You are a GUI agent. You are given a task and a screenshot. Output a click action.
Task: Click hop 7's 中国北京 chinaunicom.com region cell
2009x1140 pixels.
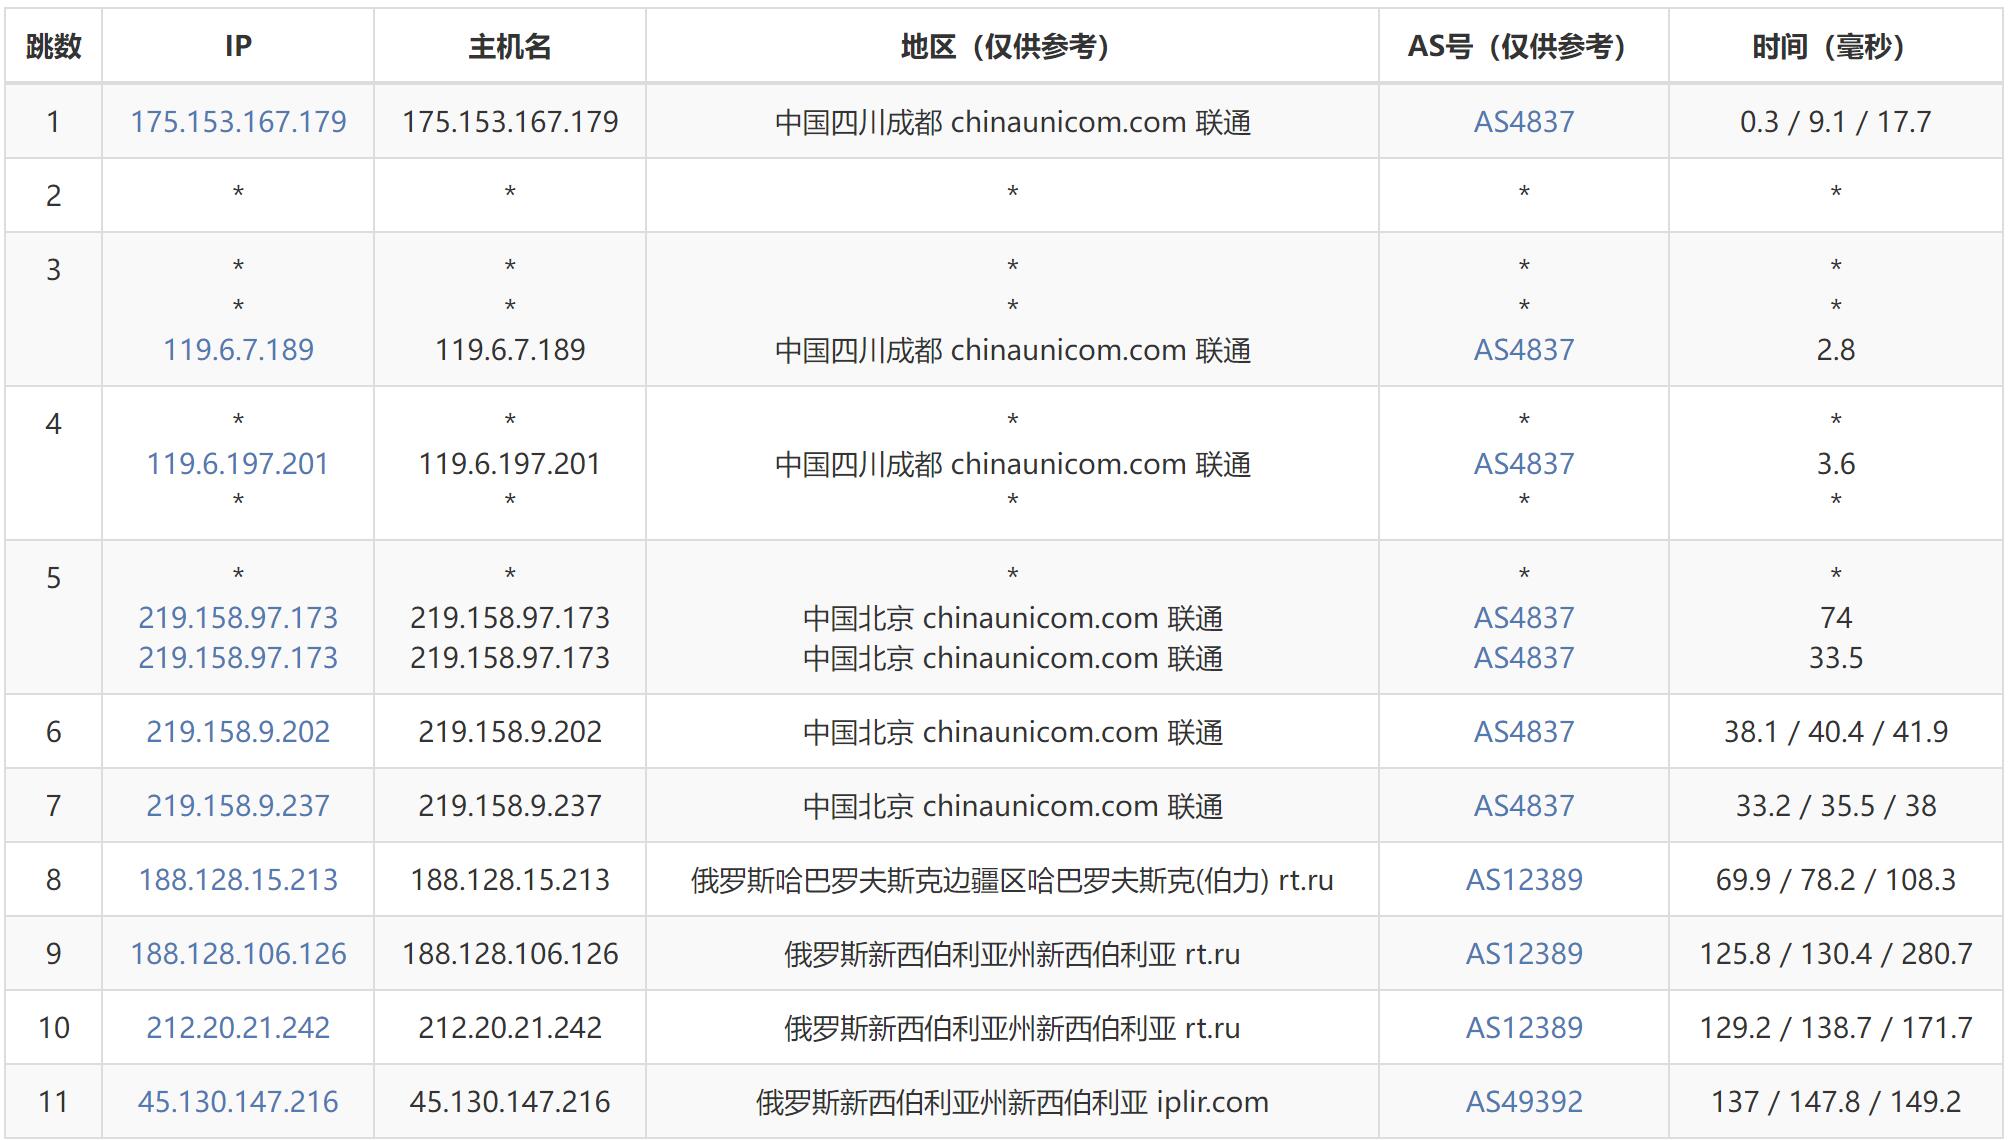pyautogui.click(x=1012, y=806)
